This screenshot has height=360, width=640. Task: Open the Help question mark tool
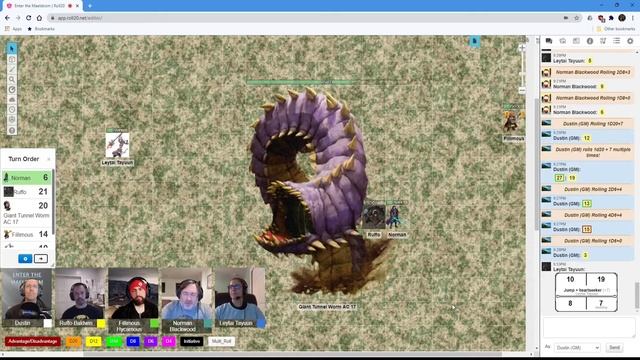point(12,130)
